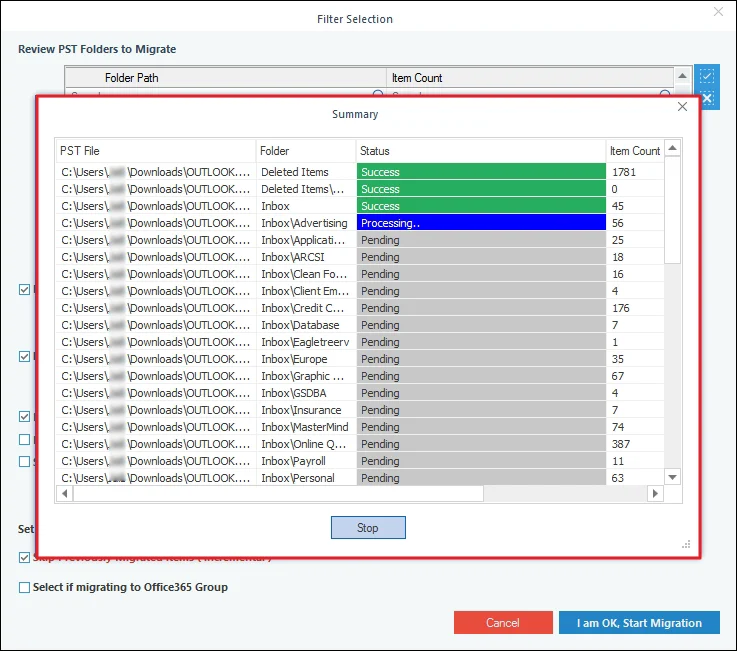Toggle the Skip Previously Migrated Items checkbox

24,557
